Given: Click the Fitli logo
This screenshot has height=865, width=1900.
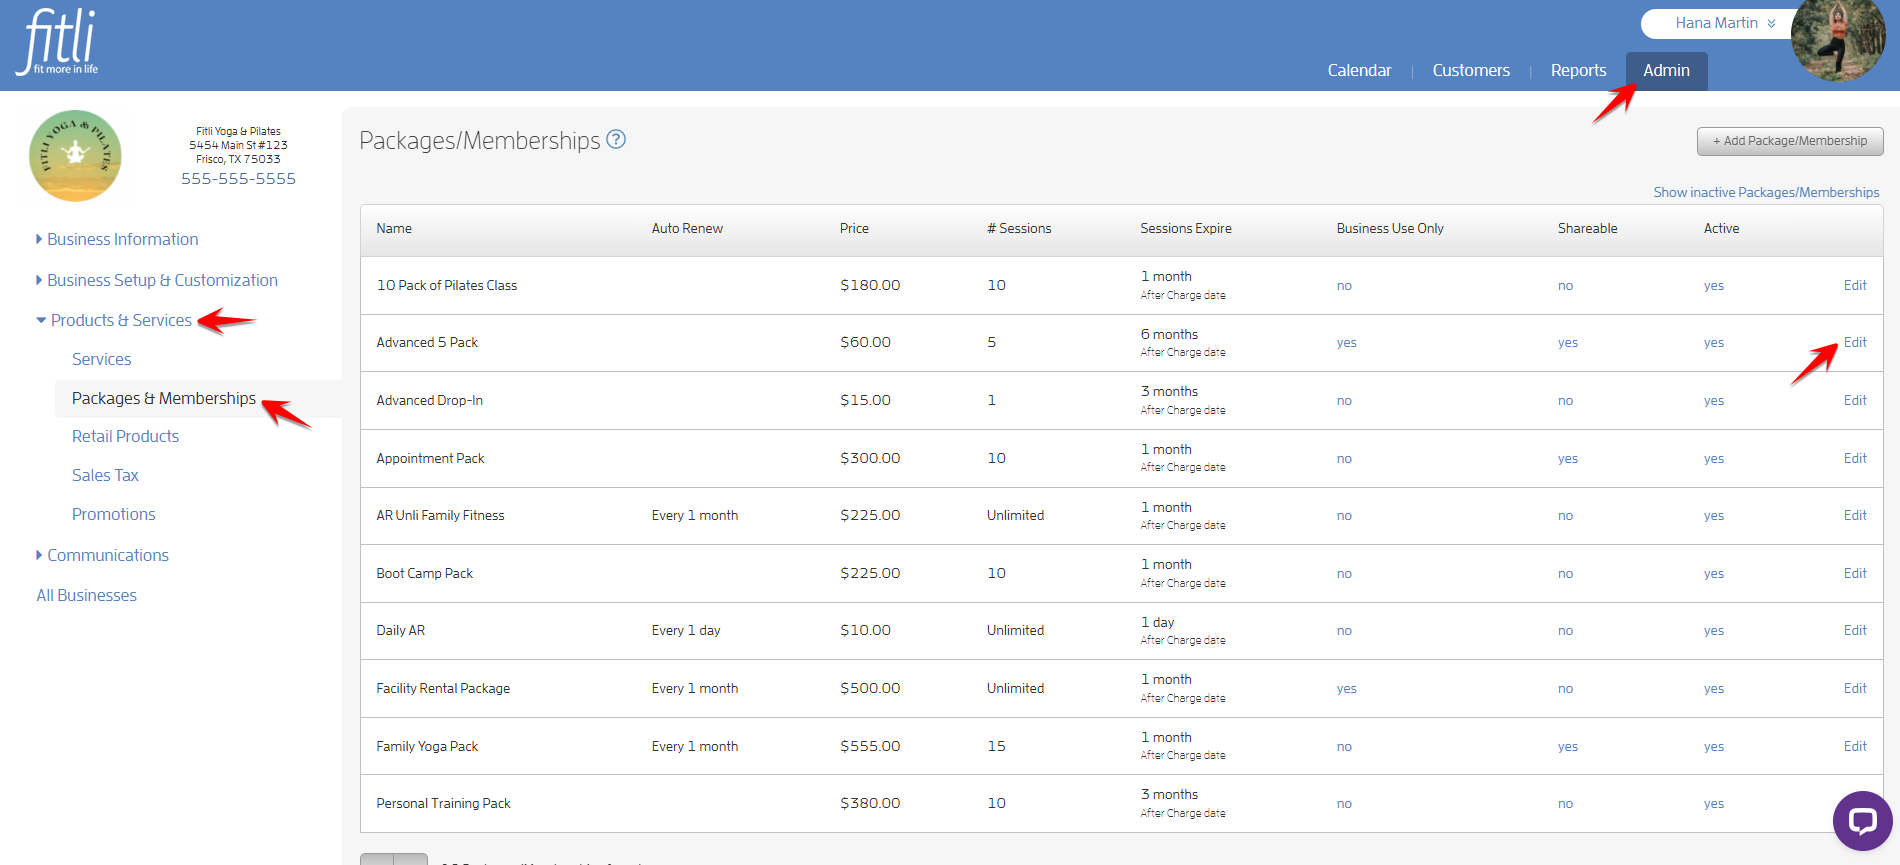Looking at the screenshot, I should 57,42.
